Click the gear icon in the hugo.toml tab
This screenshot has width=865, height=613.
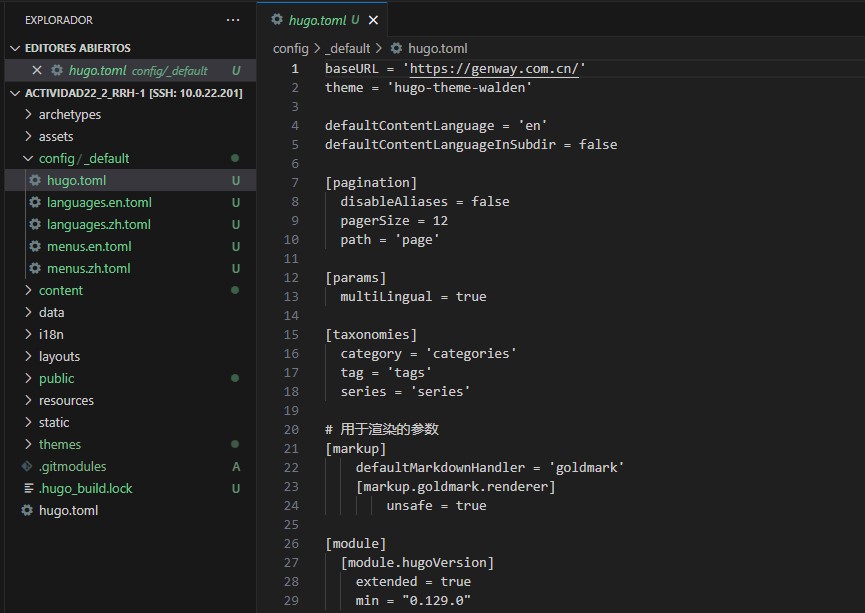click(277, 20)
